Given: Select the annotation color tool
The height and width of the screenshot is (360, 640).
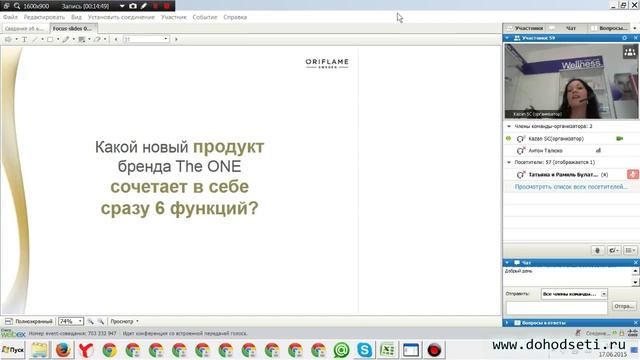Looking at the screenshot, I should pyautogui.click(x=82, y=40).
